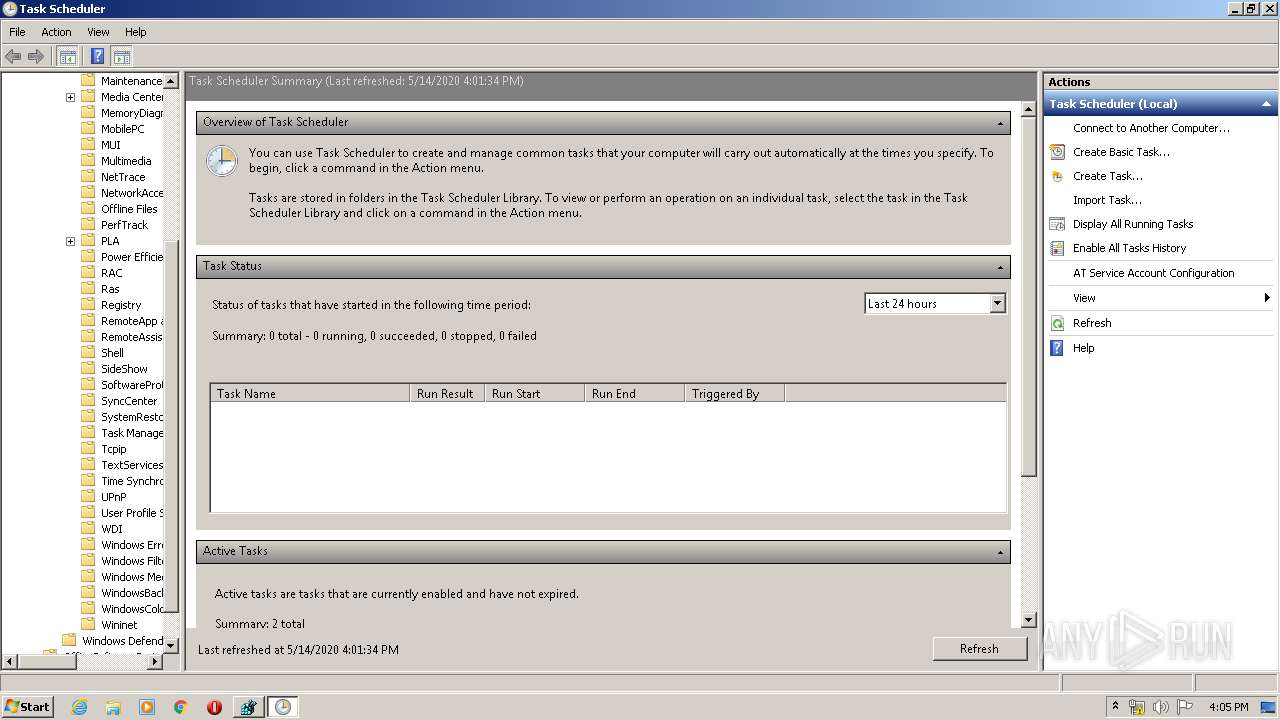Viewport: 1280px width, 720px height.
Task: Select the SyncCenter tree folder
Action: click(129, 401)
